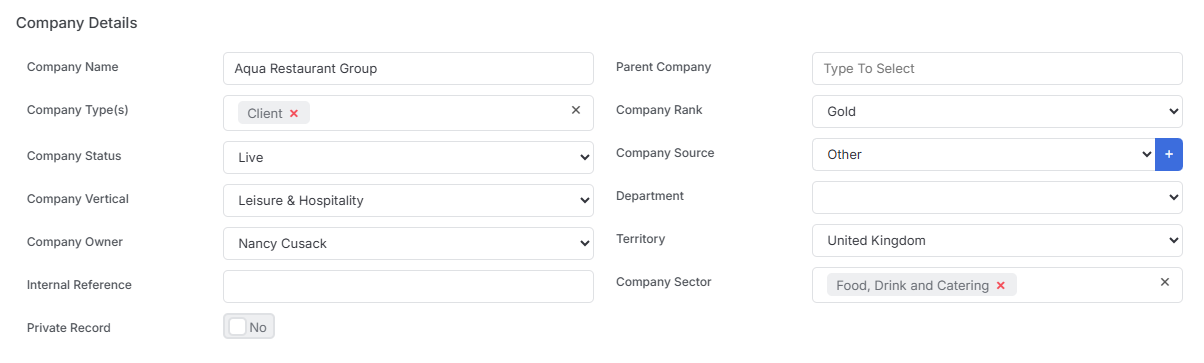
Task: Open the Company Vertical dropdown
Action: pos(408,200)
